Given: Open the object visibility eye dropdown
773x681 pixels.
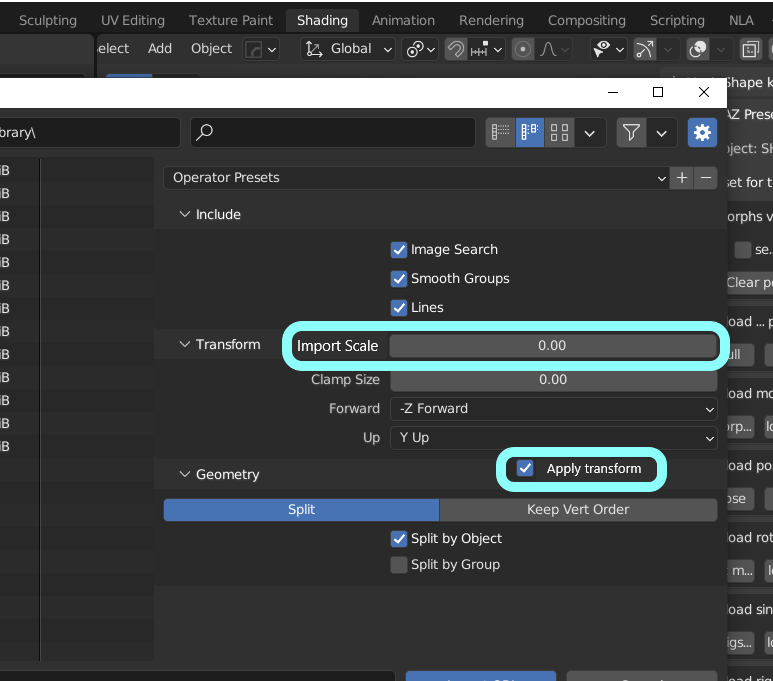Looking at the screenshot, I should pyautogui.click(x=609, y=49).
